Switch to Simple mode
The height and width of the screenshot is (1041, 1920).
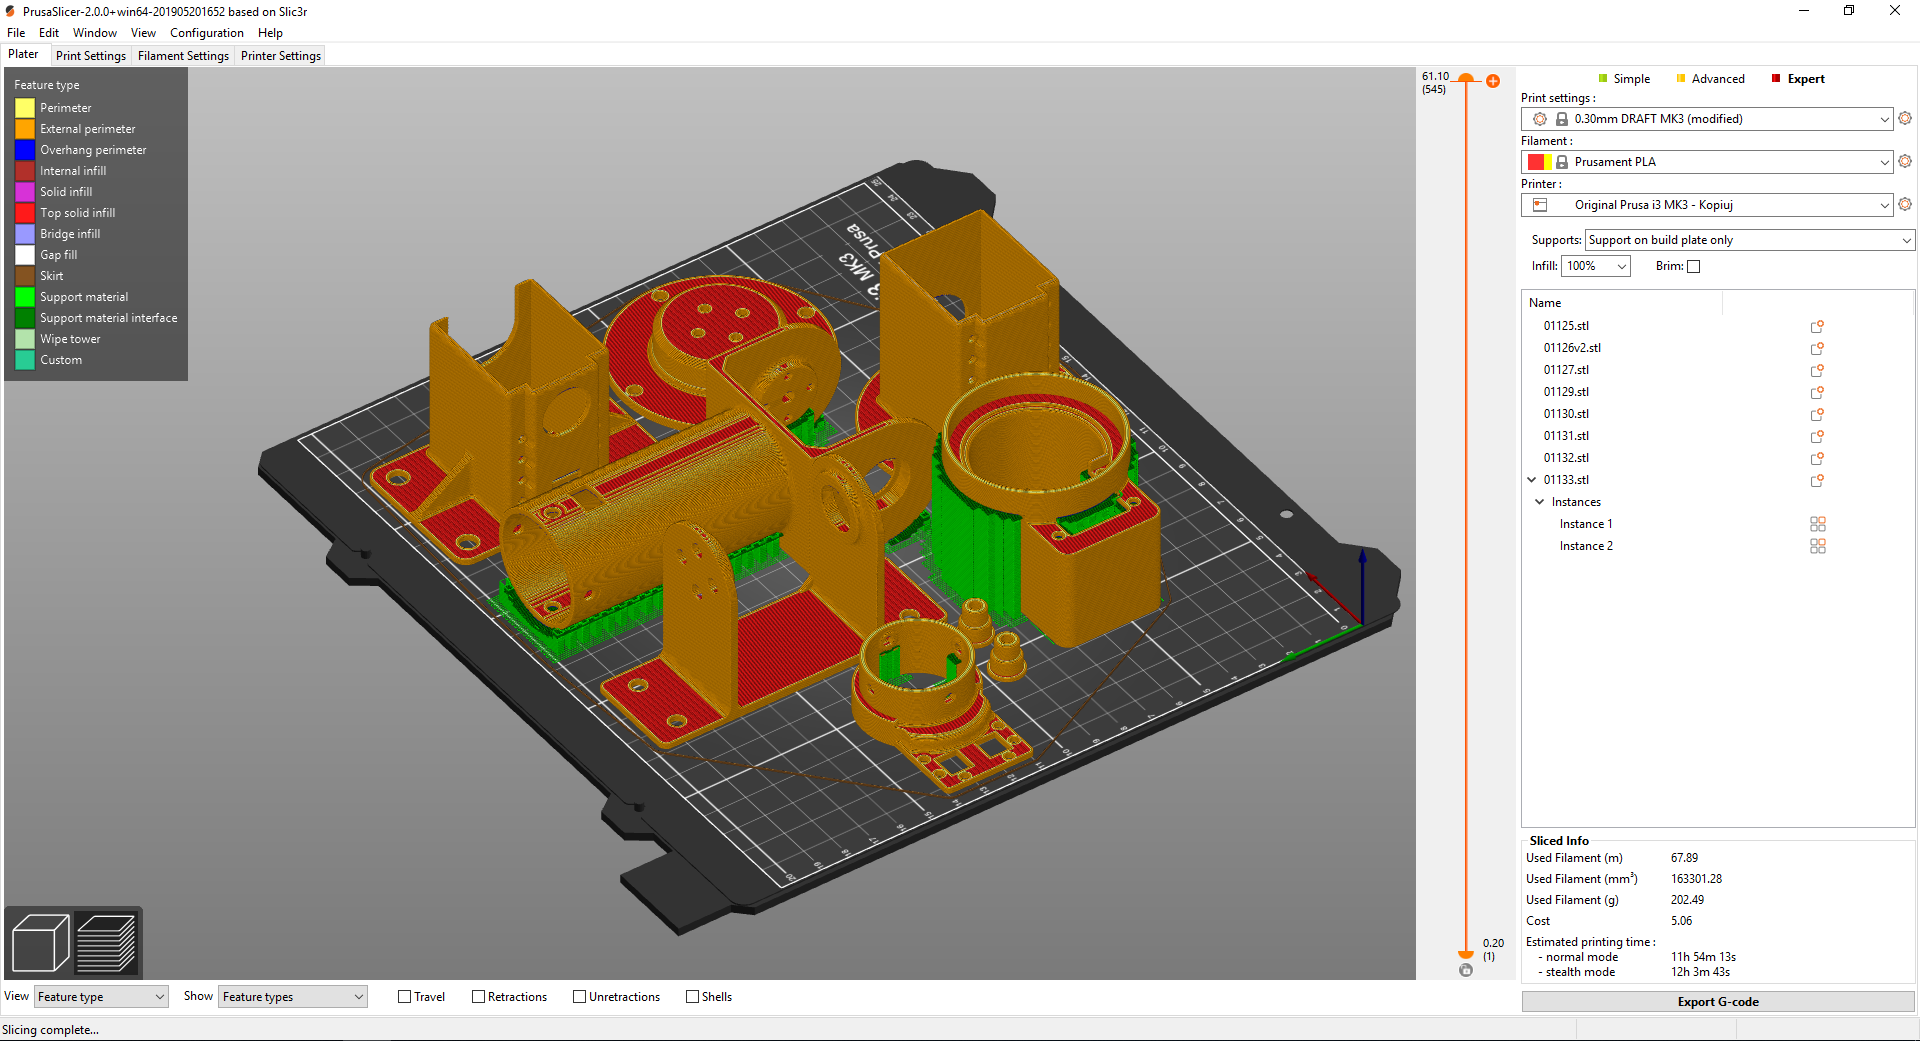1624,79
